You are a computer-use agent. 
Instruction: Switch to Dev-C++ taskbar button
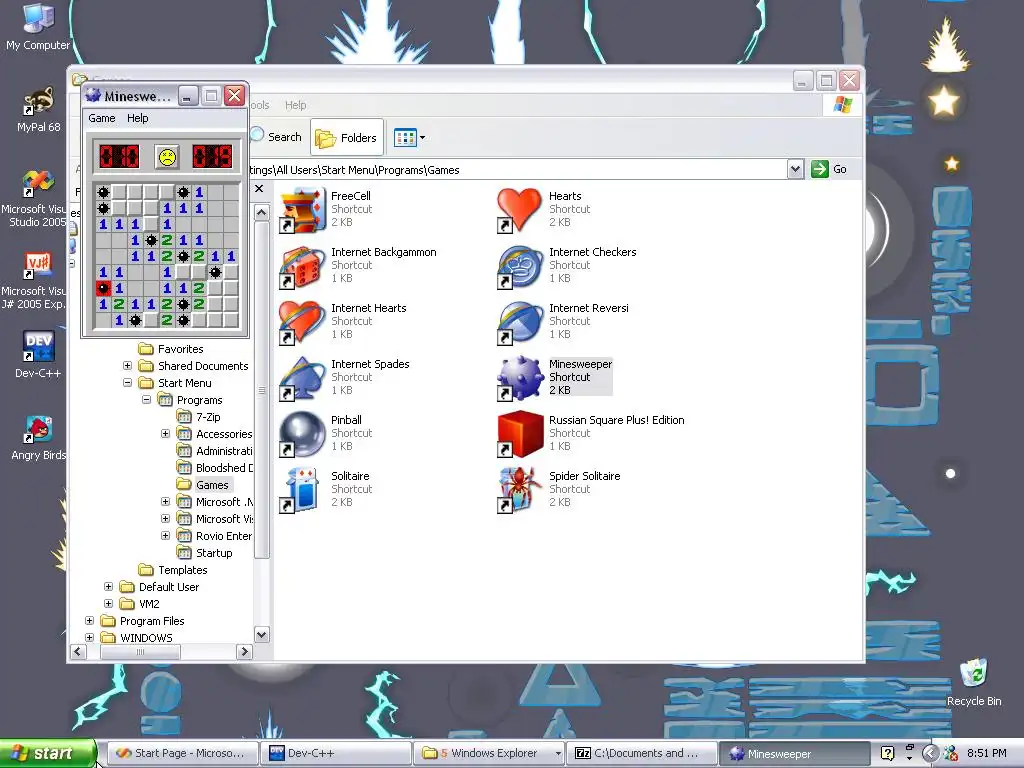[x=336, y=754]
